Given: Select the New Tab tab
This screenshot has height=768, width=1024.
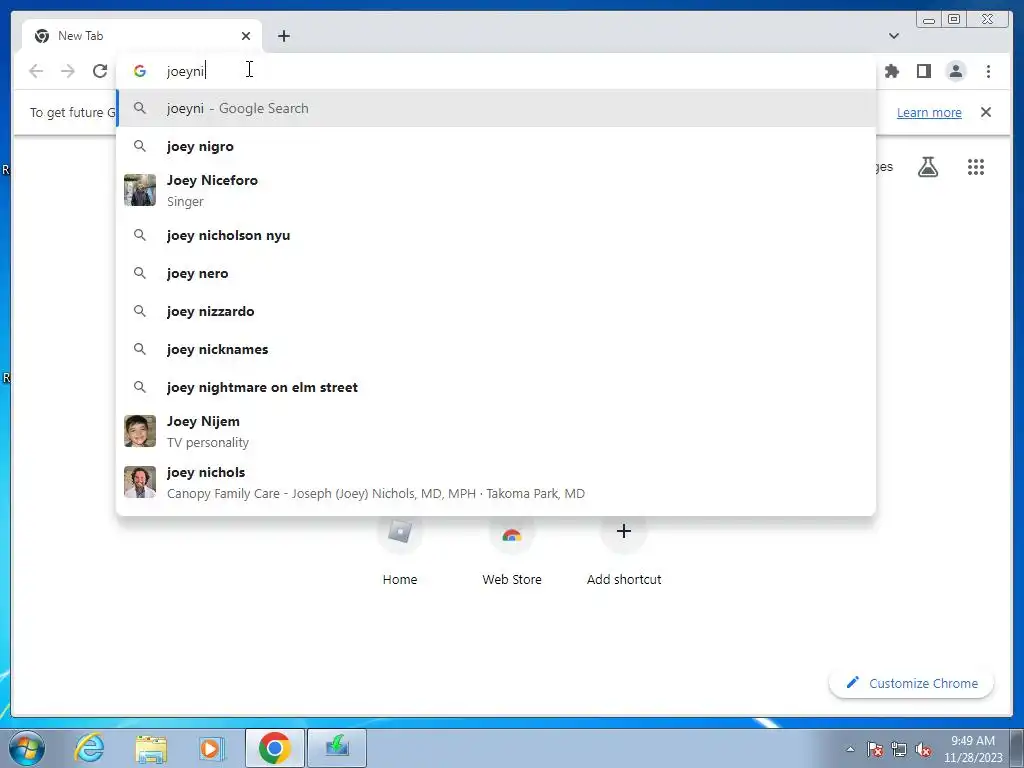Looking at the screenshot, I should [x=142, y=36].
